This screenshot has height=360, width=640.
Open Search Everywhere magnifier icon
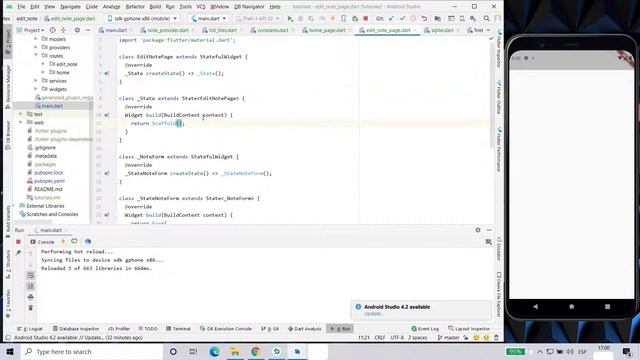pos(487,18)
